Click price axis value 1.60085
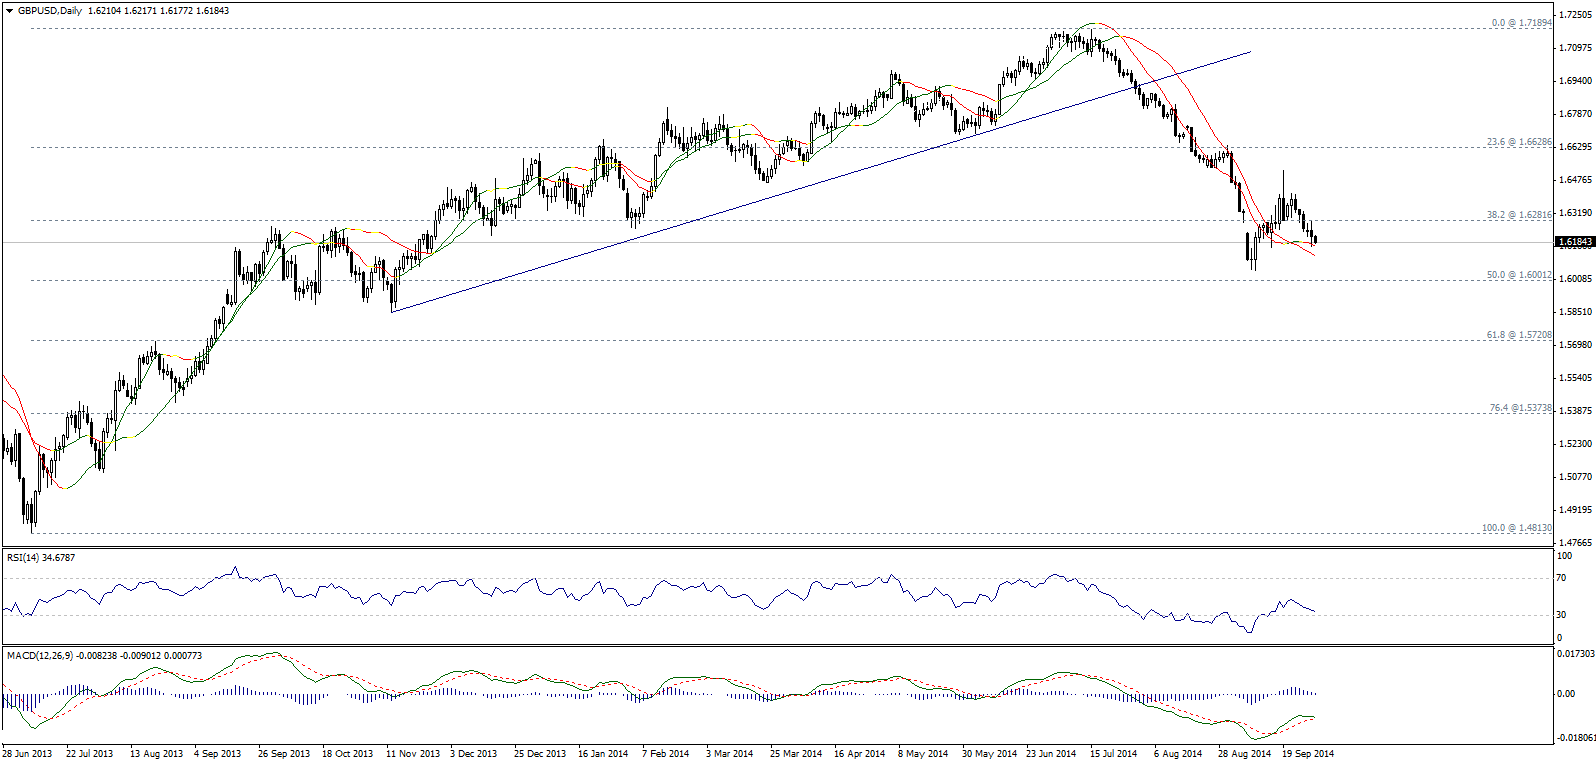Image resolution: width=1596 pixels, height=762 pixels. pos(1576,279)
